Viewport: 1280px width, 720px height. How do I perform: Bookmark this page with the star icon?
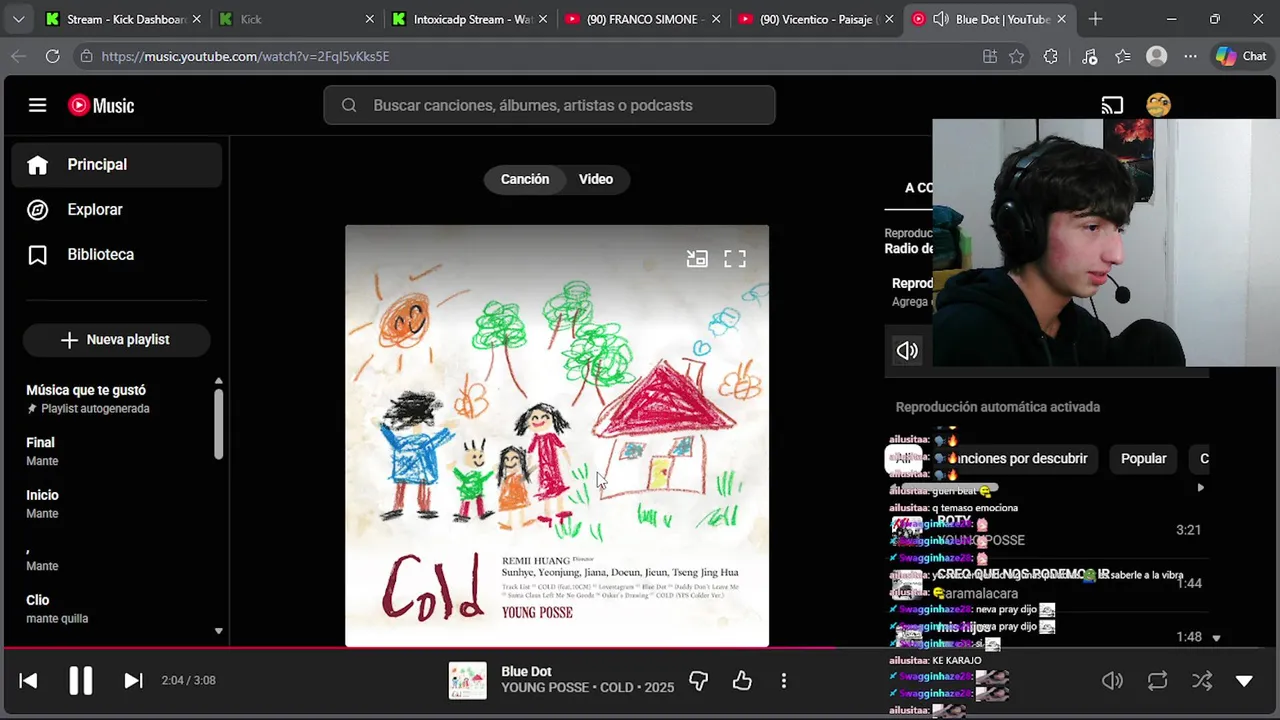pyautogui.click(x=1017, y=57)
